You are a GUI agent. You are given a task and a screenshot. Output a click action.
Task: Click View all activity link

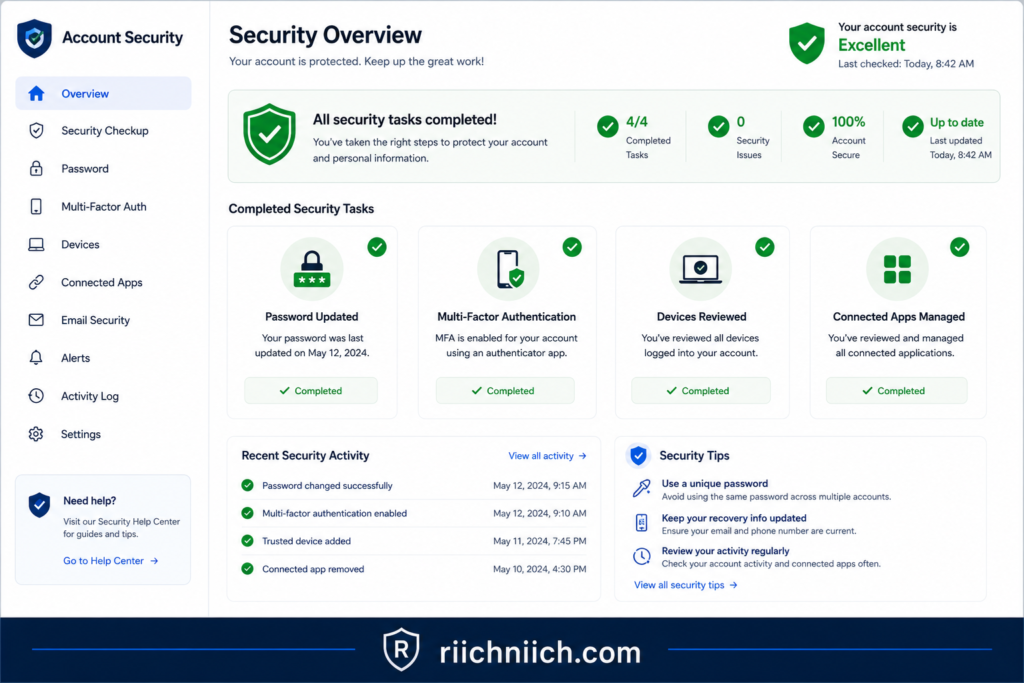547,456
